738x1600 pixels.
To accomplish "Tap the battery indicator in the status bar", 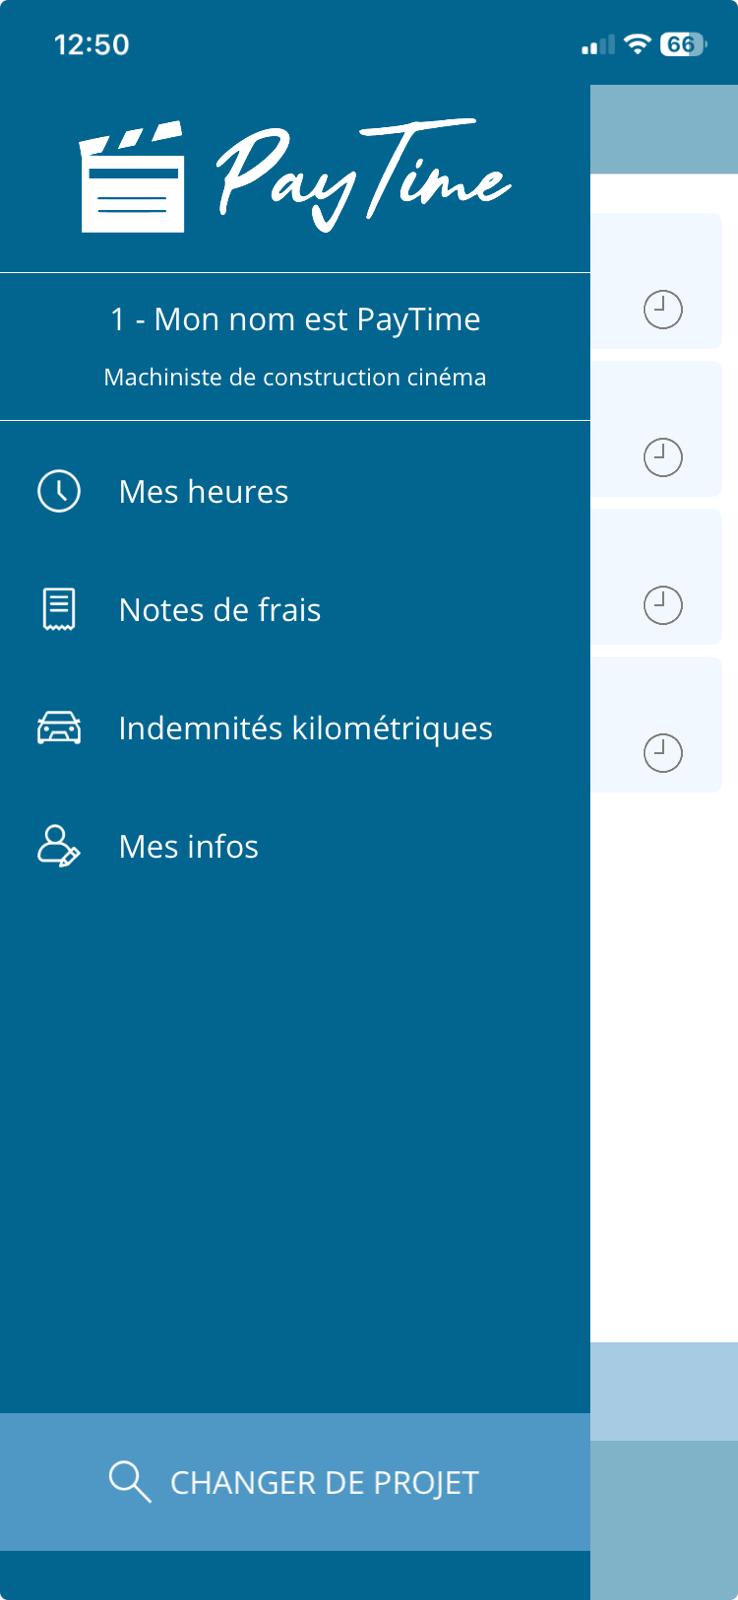I will point(682,44).
